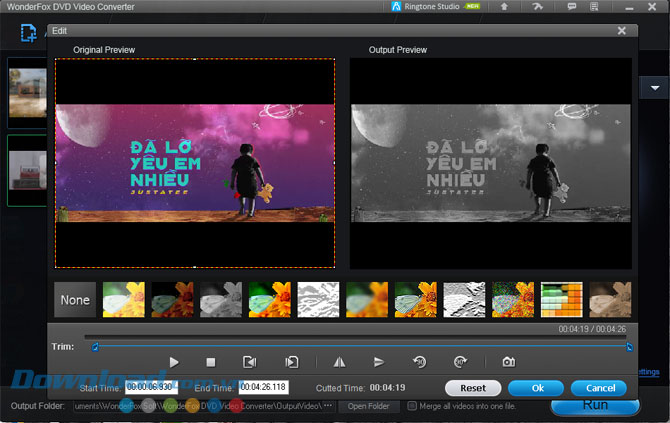Screen dimensions: 670x423
Task: Select the first video thumbnail in file list
Action: 27,93
